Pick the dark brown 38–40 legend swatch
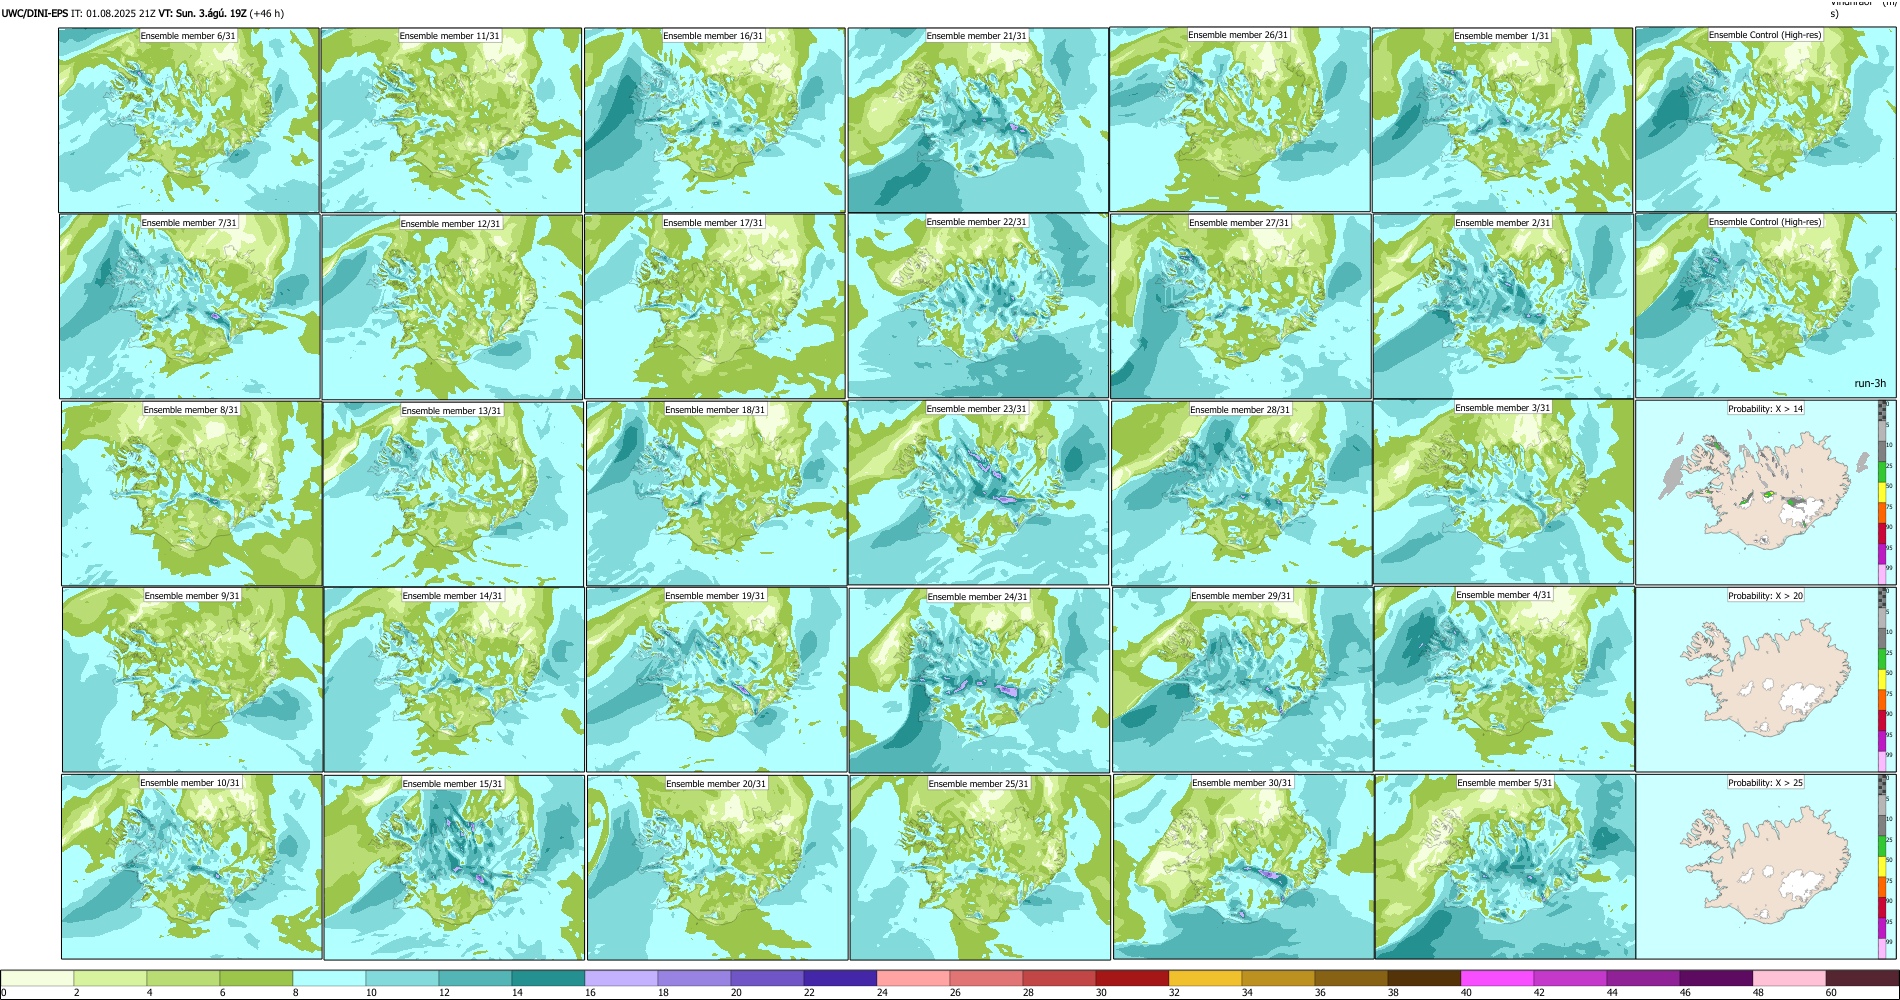The image size is (1900, 1000). coord(1424,978)
